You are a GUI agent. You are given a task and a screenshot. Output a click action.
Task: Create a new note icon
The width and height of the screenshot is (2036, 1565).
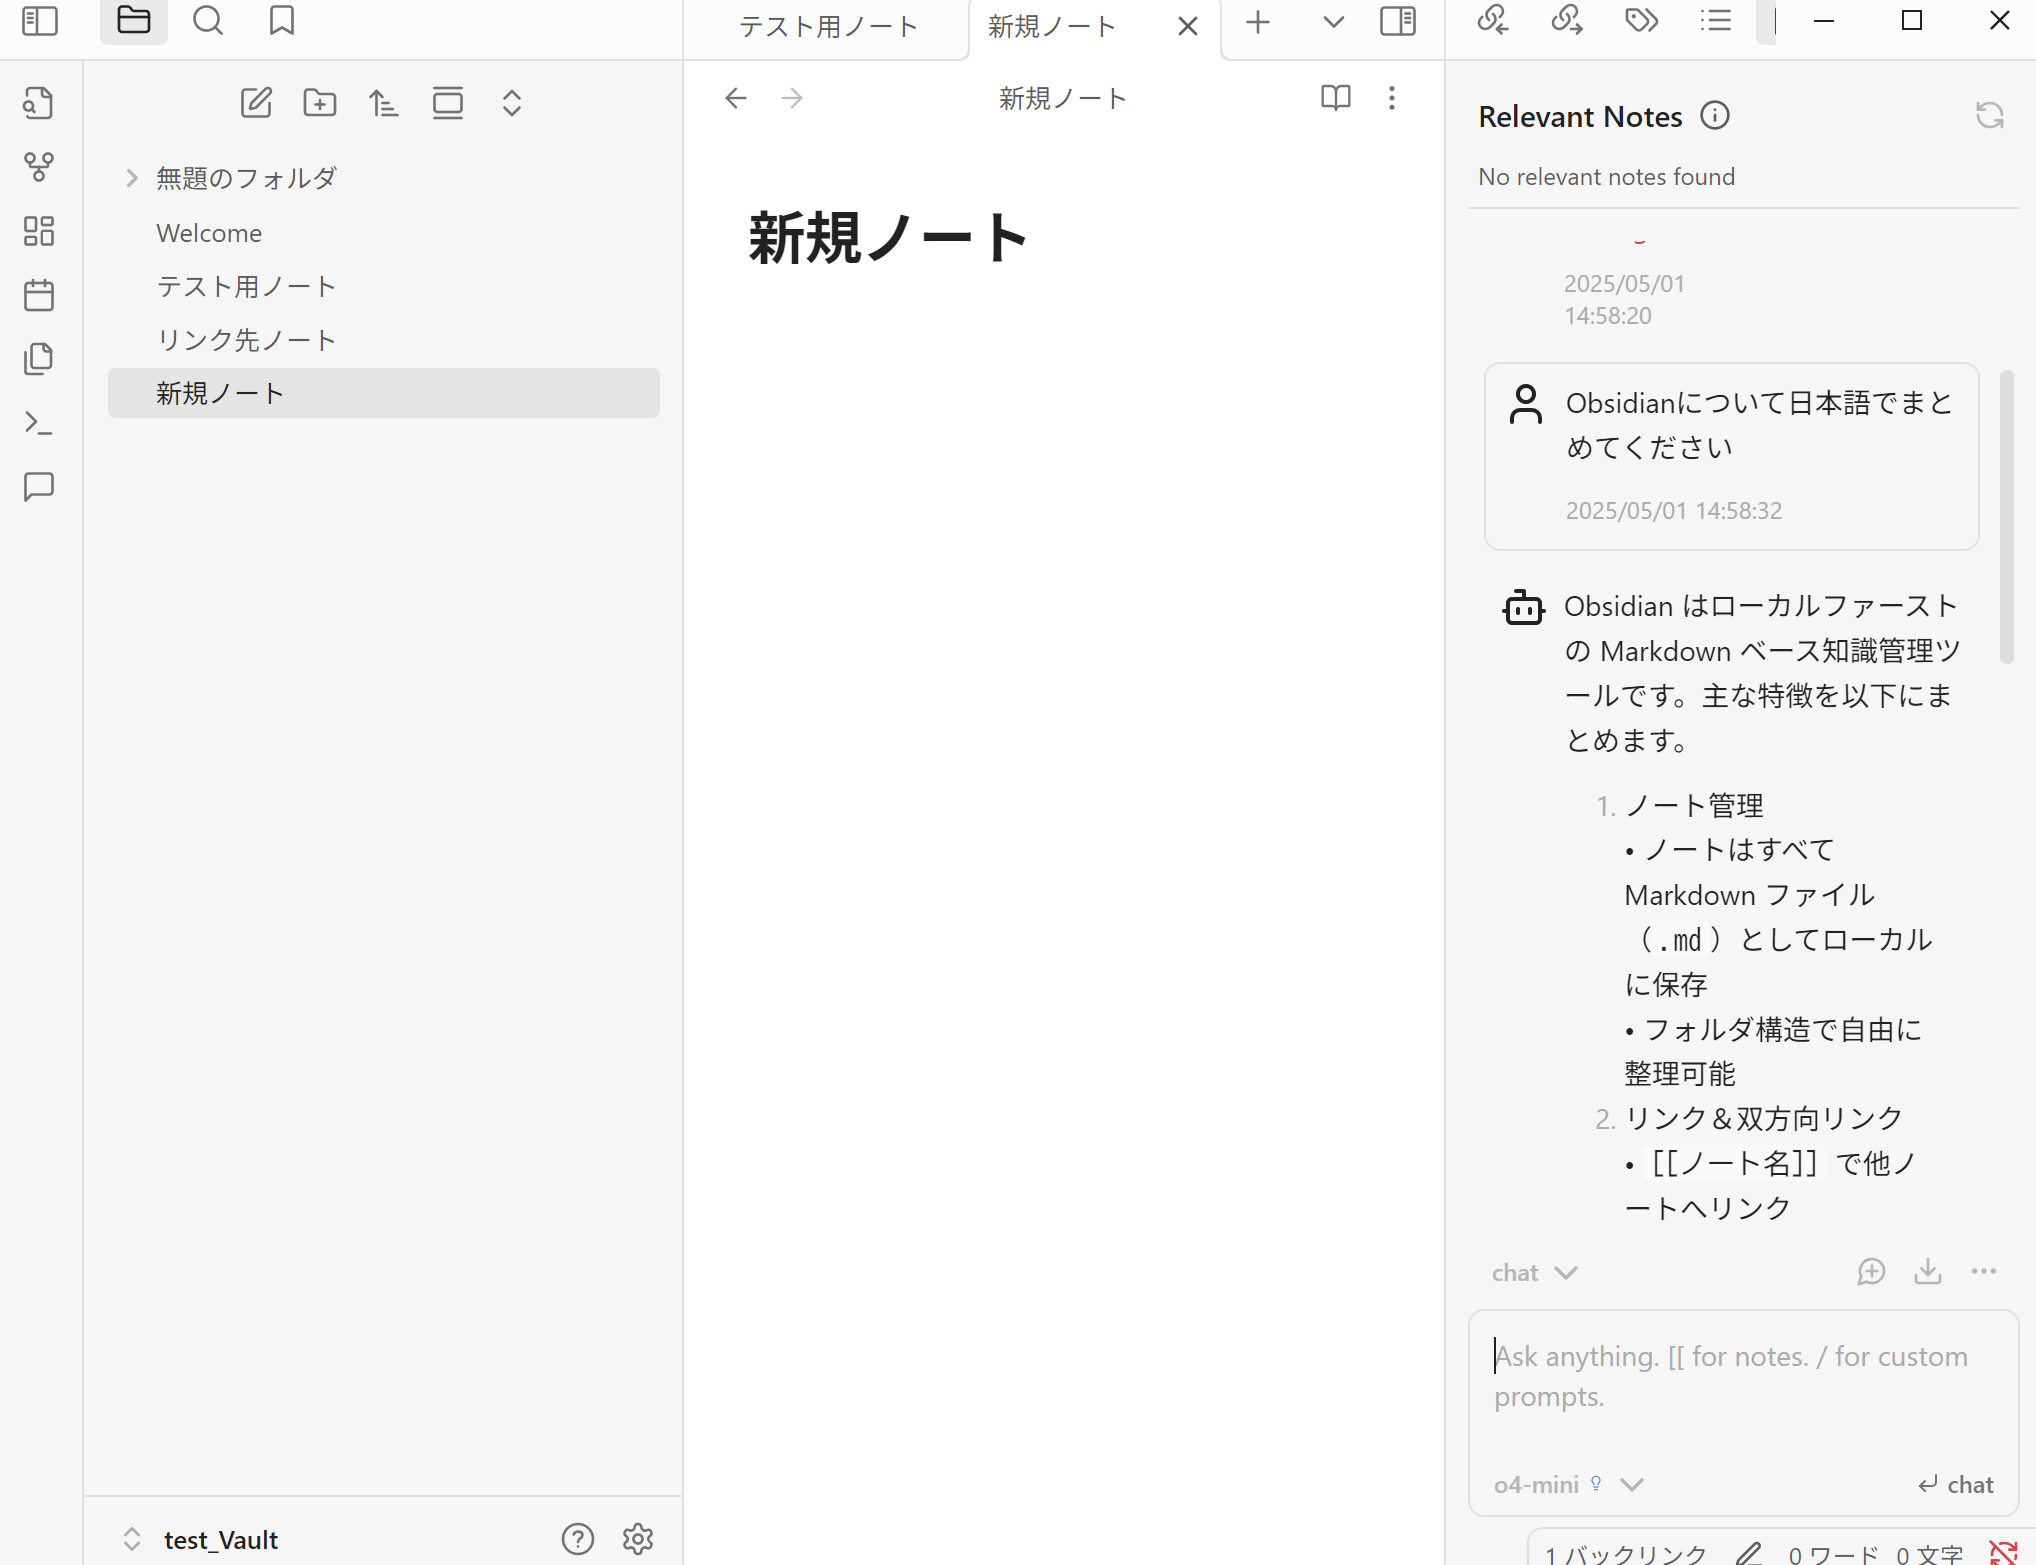tap(256, 103)
